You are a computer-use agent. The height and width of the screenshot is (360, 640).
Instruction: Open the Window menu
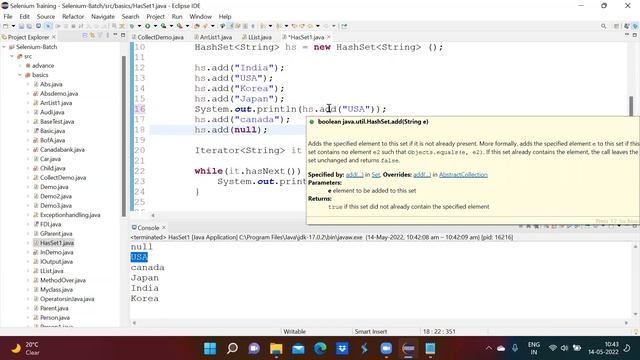click(200, 17)
